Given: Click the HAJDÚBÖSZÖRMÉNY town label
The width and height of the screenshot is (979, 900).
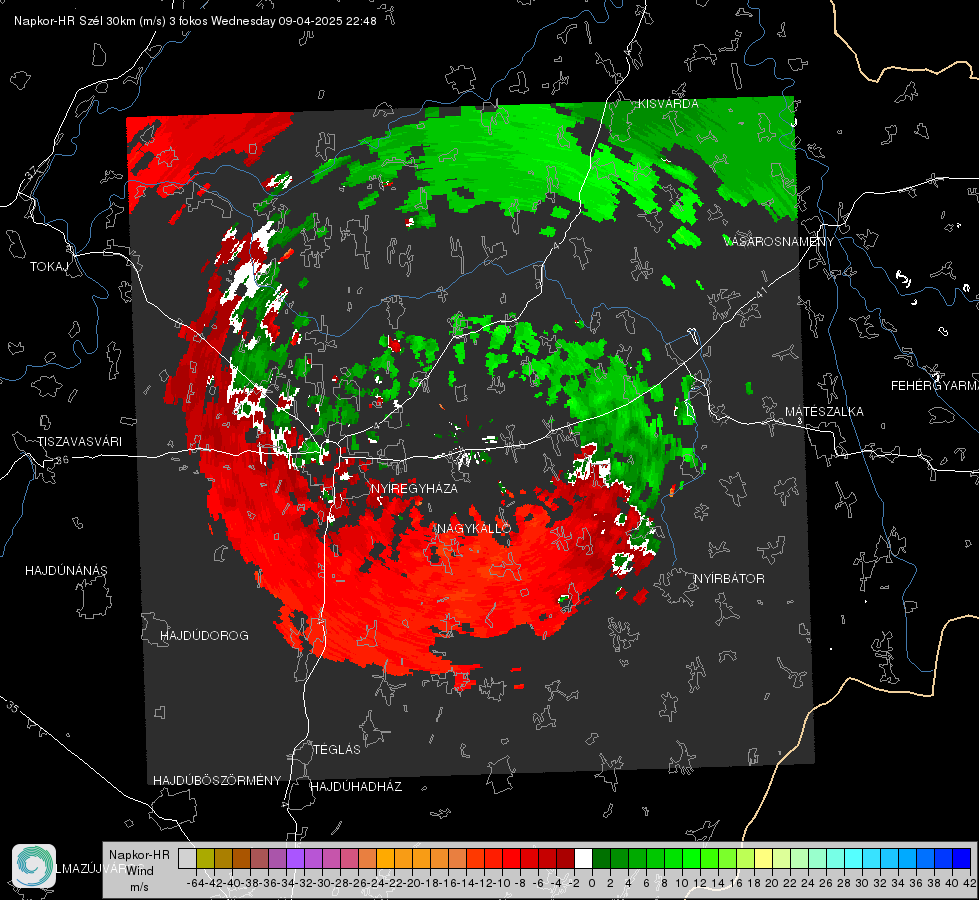Looking at the screenshot, I should 217,781.
